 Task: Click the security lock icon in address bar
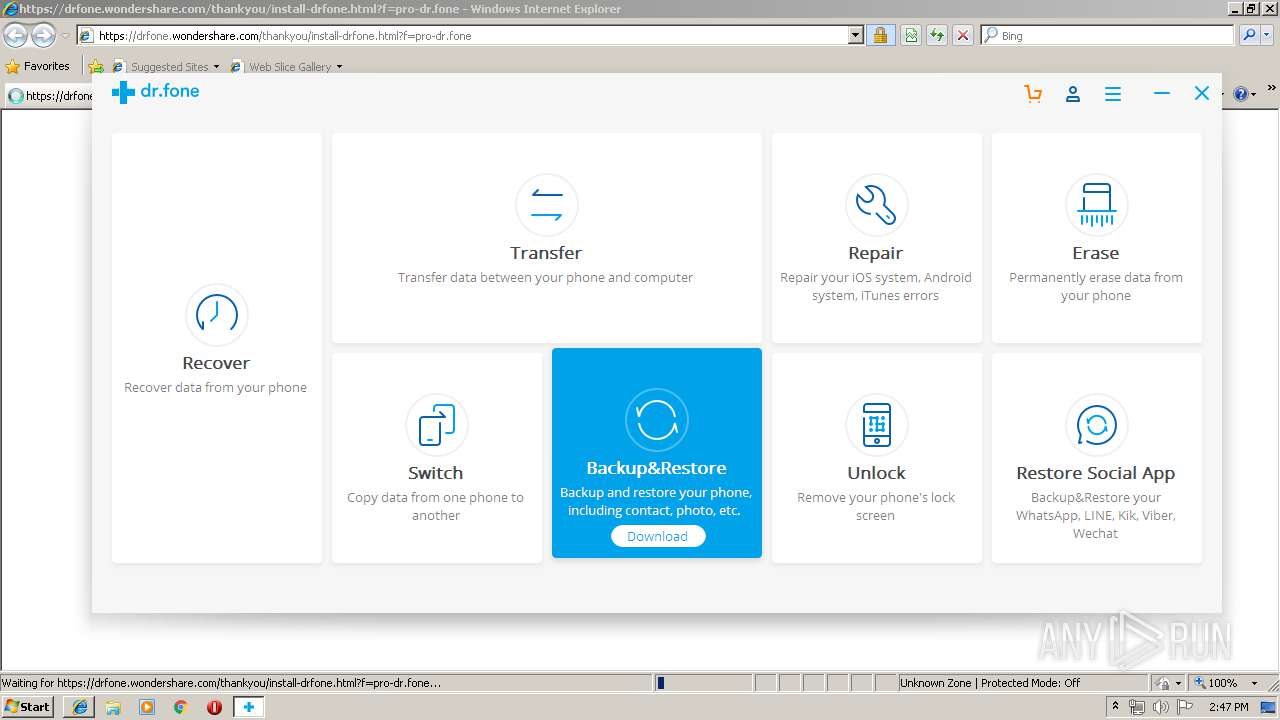tap(880, 35)
